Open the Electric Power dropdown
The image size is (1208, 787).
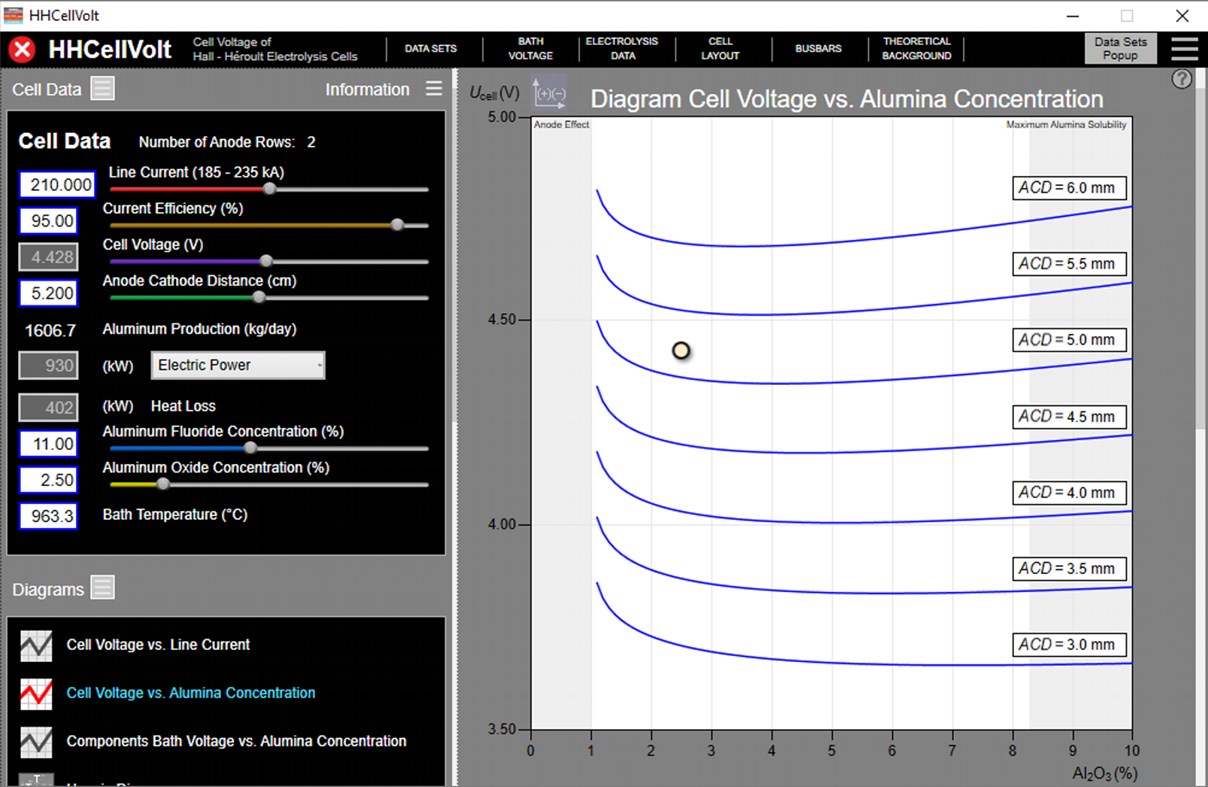[x=237, y=365]
